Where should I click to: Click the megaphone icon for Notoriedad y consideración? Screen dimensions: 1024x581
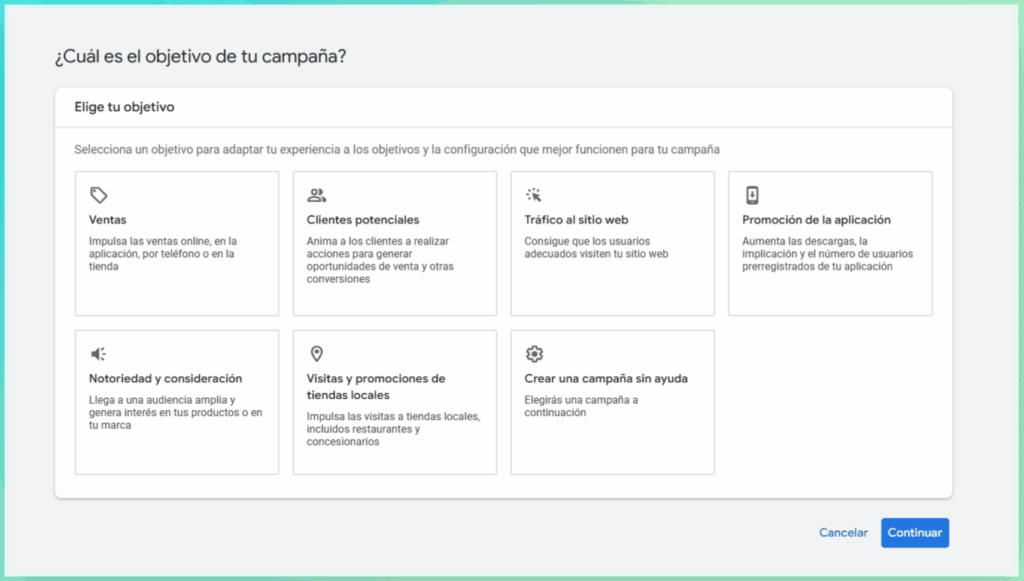tap(99, 354)
